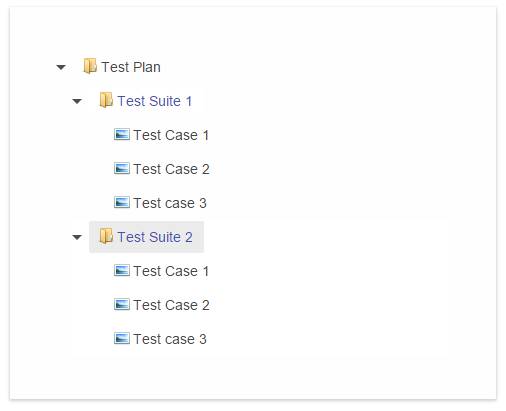Click the Test Suite 2 folder icon

[106, 236]
